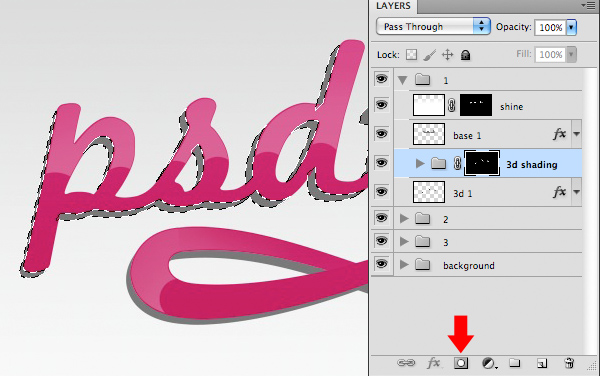This screenshot has height=376, width=600.
Task: Select the base 1 layer thumbnail
Action: coord(429,134)
